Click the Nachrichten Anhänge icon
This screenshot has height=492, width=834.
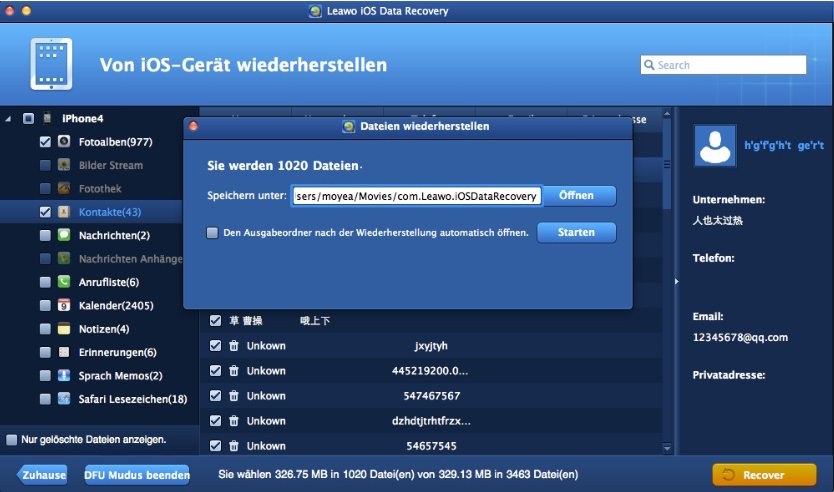pos(64,258)
